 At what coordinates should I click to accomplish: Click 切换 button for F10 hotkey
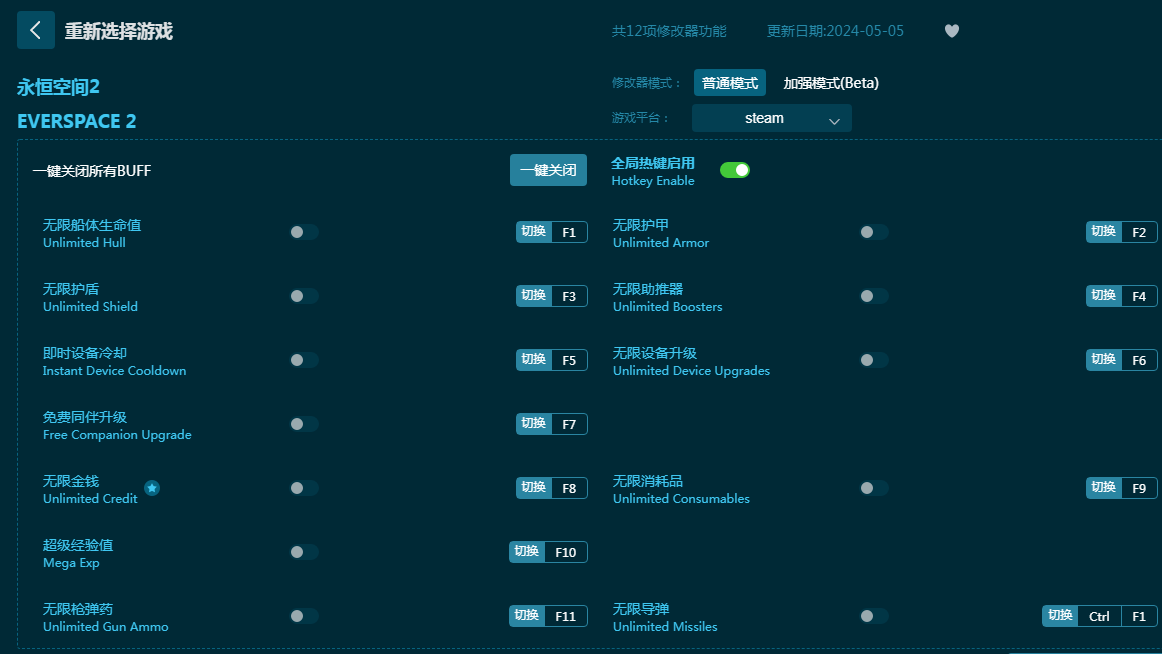click(x=527, y=552)
